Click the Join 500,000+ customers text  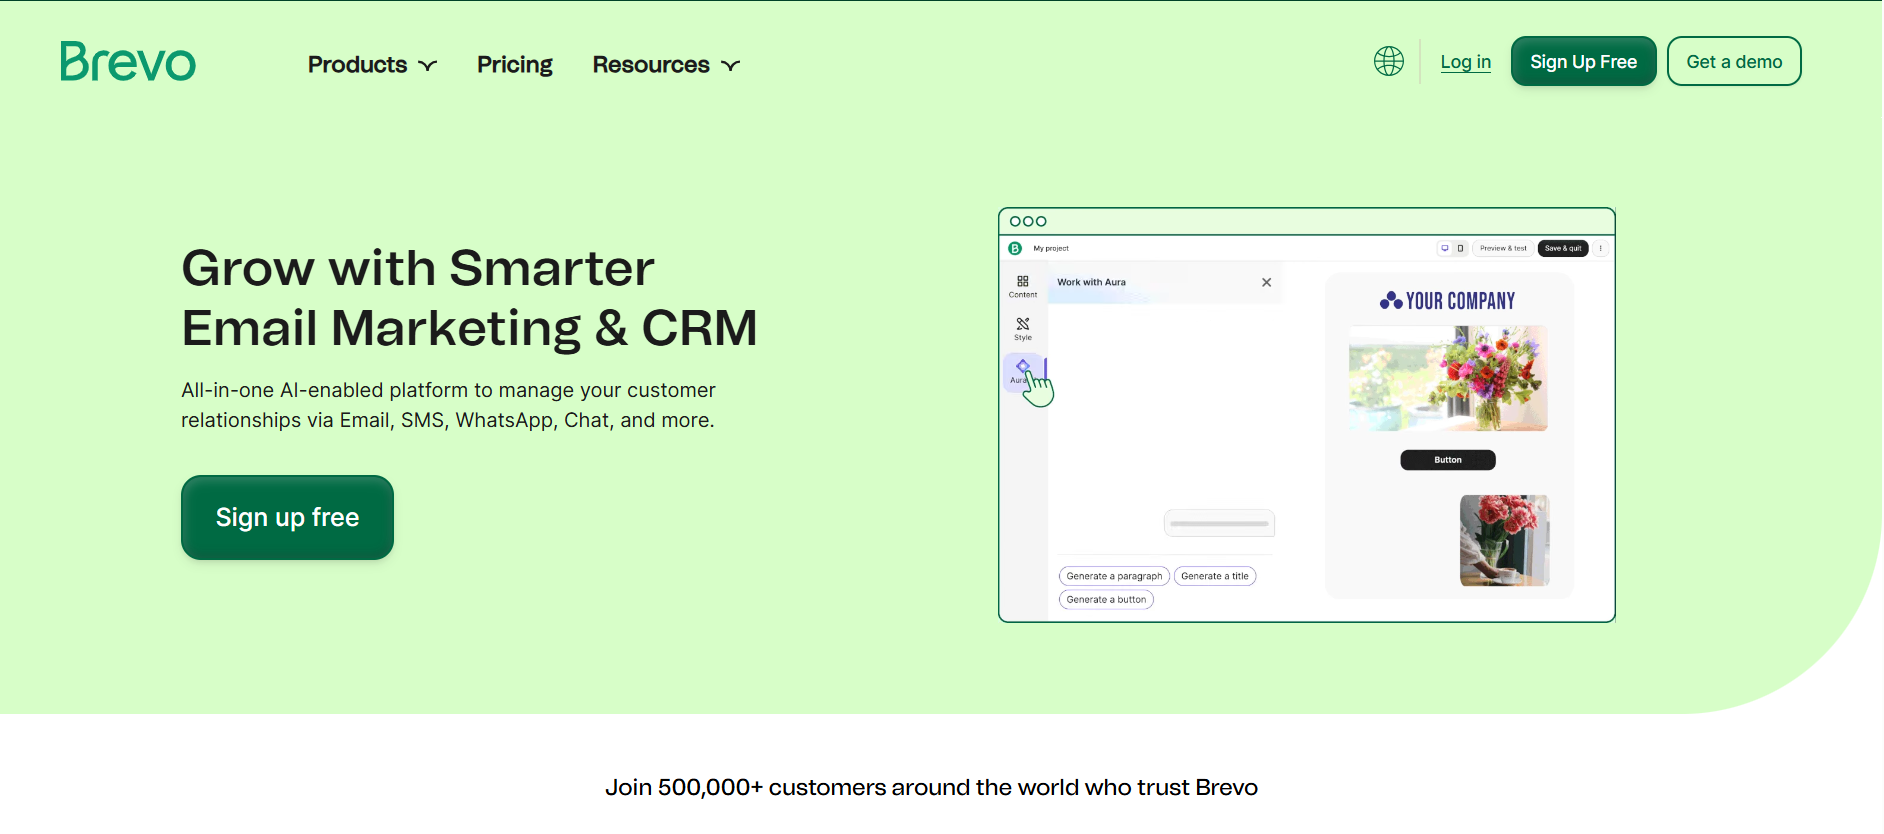point(931,788)
